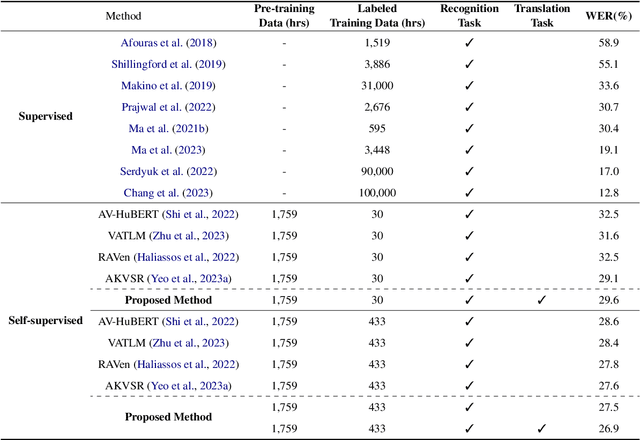Click the 58.9 WER value
Viewport: 640px width, 440px height.
(x=607, y=43)
